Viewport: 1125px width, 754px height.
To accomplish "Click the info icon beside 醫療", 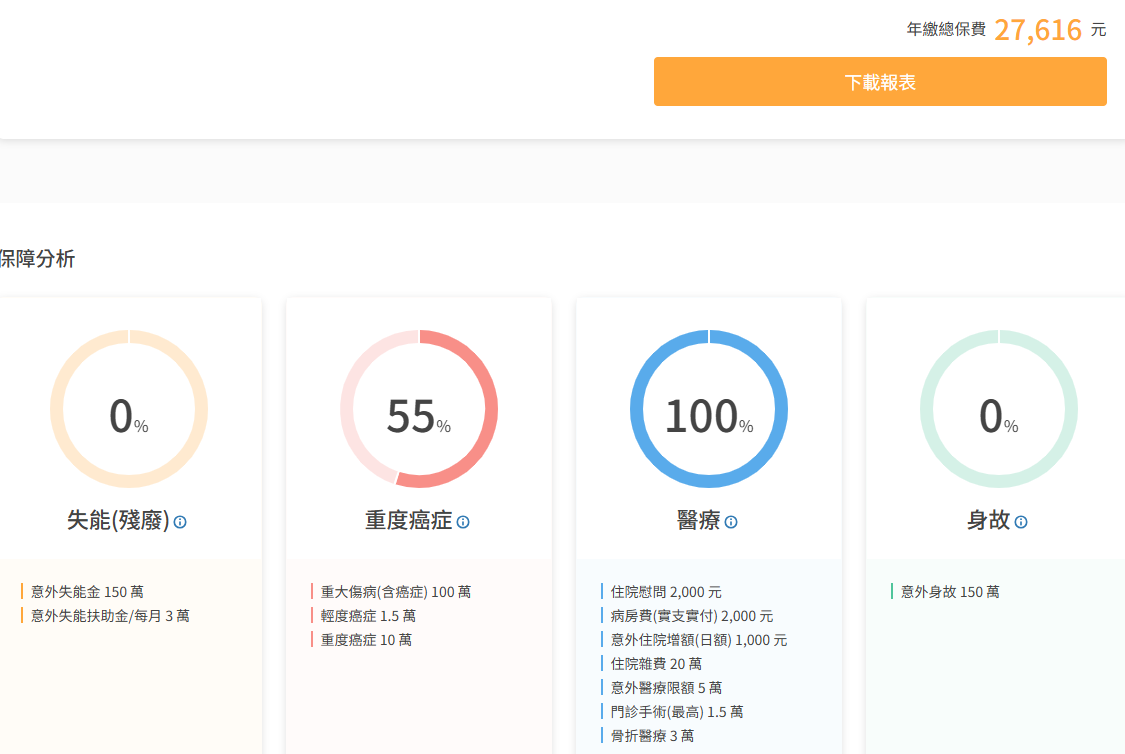I will (x=731, y=522).
